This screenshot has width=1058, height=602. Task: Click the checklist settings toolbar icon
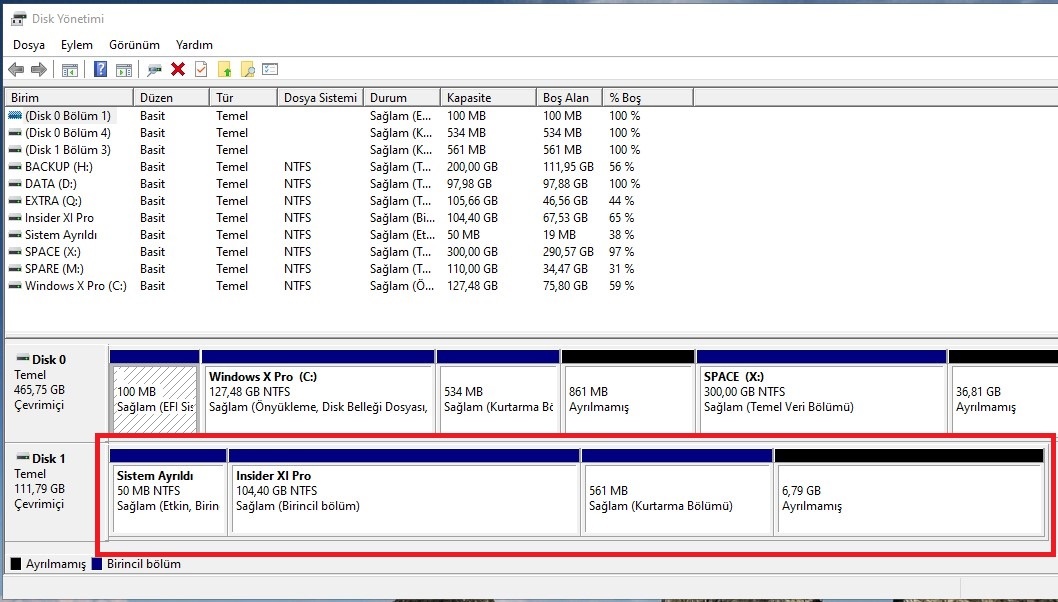[270, 69]
